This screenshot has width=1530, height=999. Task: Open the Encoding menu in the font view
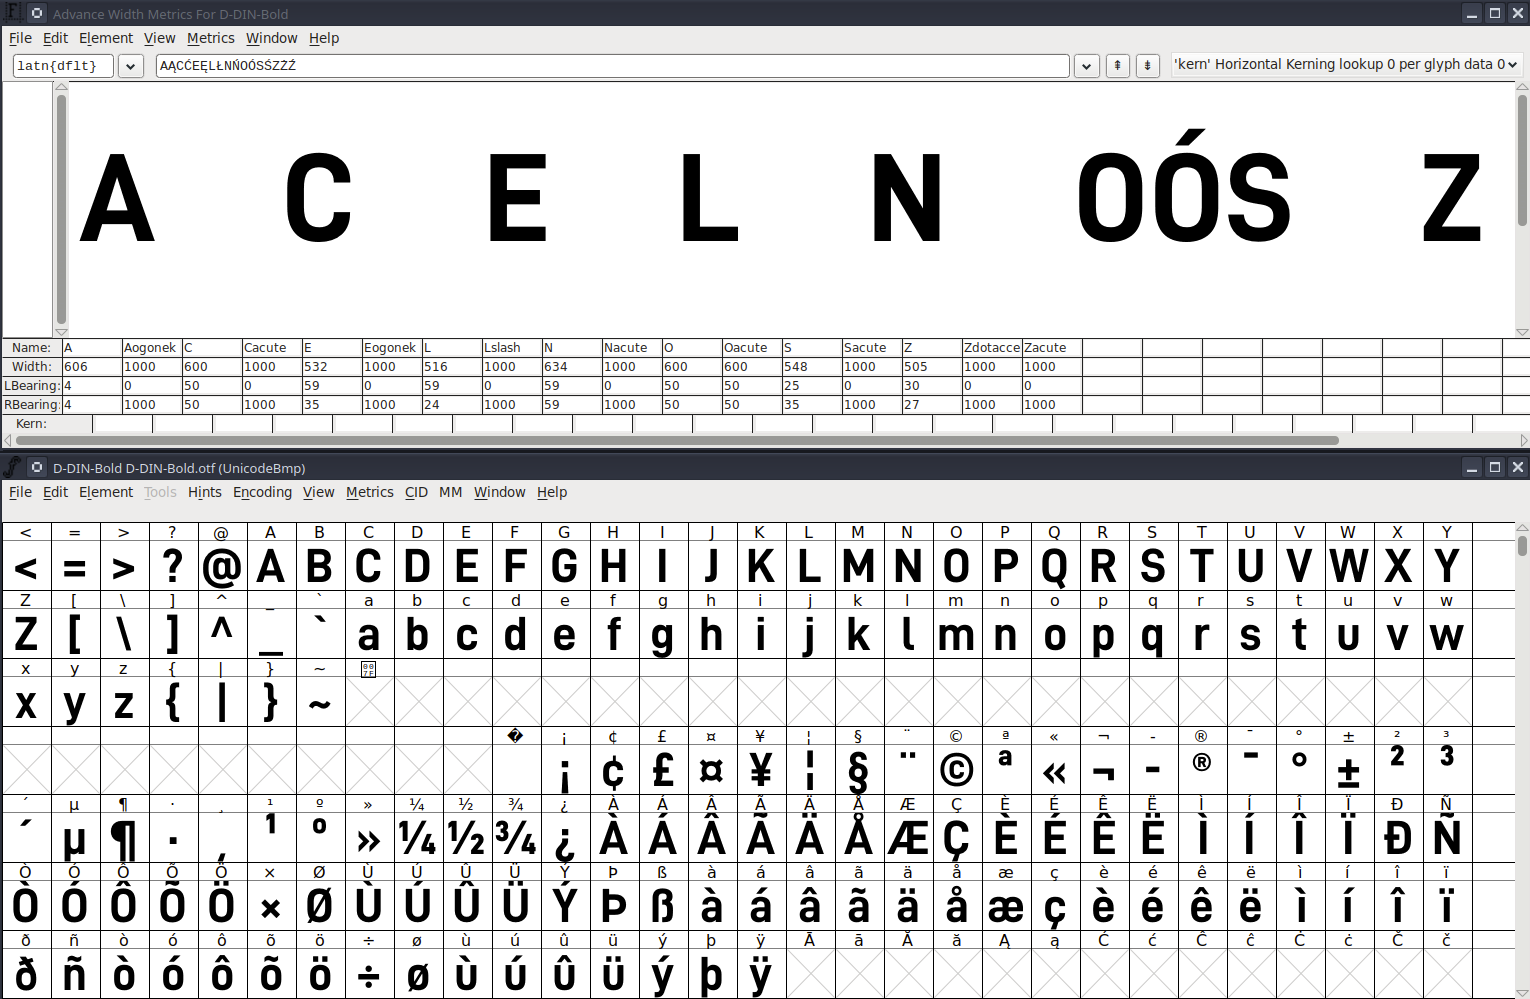click(262, 492)
